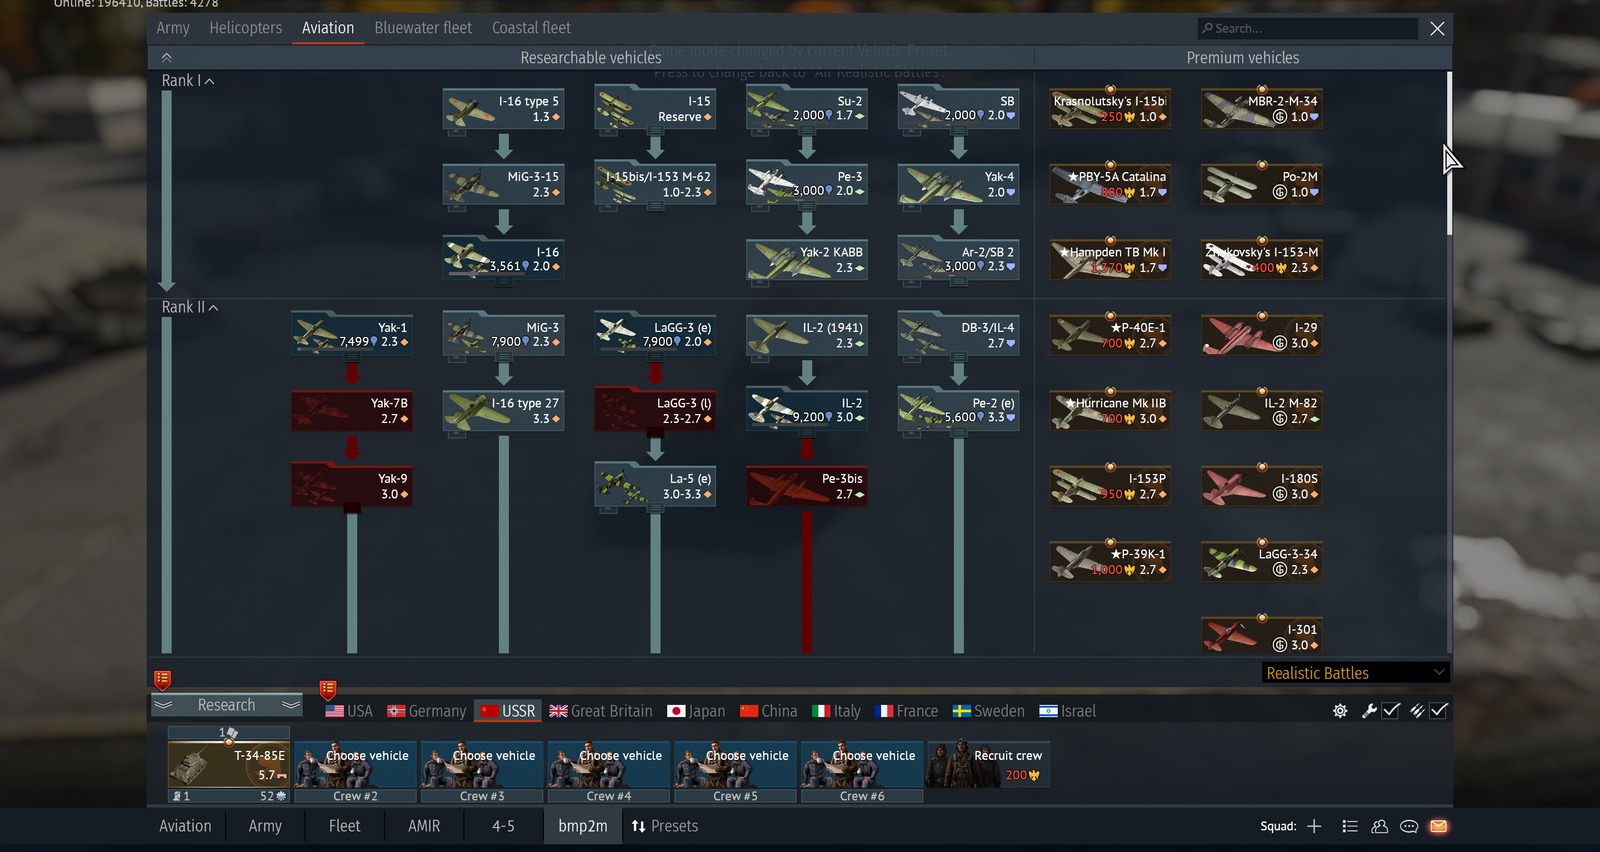The image size is (1600, 852).
Task: Select premium I-301 fighter
Action: click(1262, 637)
